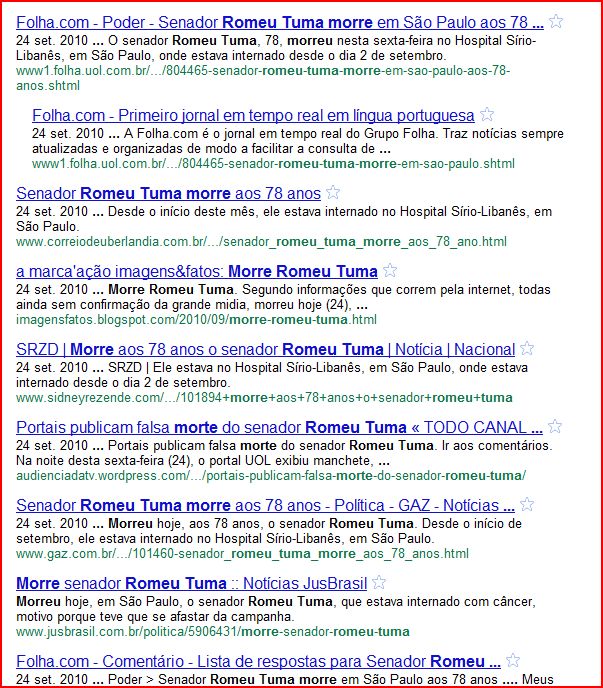Star the Portais publicam falsa morte result
This screenshot has width=603, height=688.
(x=555, y=426)
